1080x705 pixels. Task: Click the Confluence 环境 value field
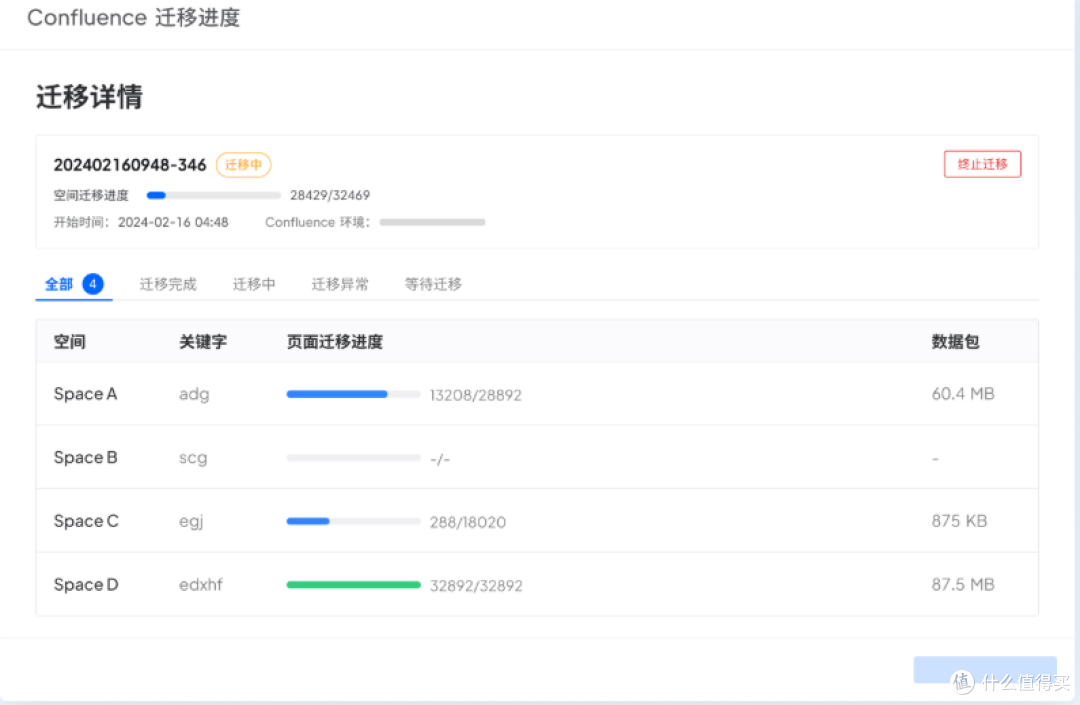pyautogui.click(x=432, y=222)
